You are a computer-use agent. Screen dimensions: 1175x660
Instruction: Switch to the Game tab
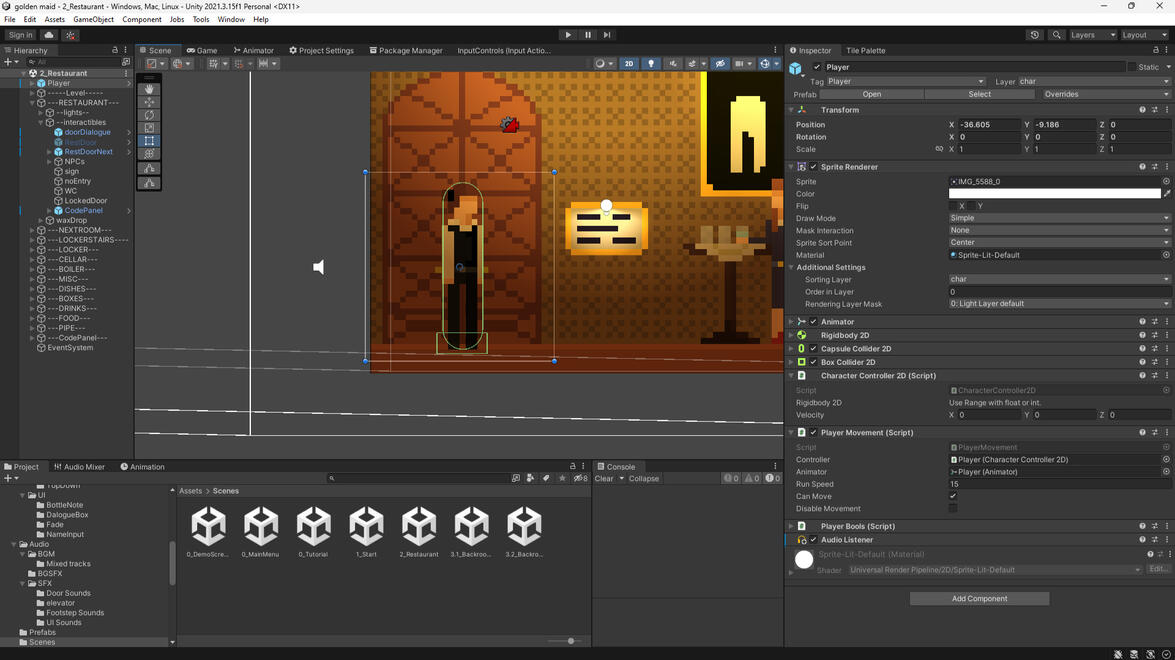tap(202, 50)
